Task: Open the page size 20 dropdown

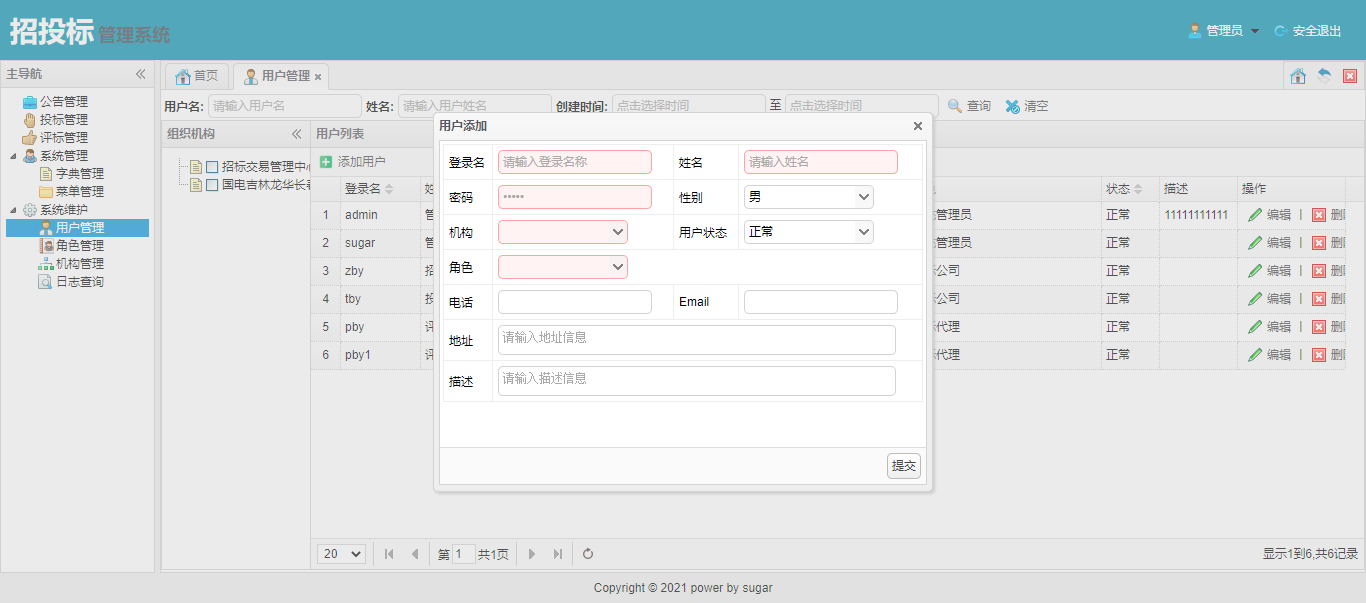Action: 342,554
